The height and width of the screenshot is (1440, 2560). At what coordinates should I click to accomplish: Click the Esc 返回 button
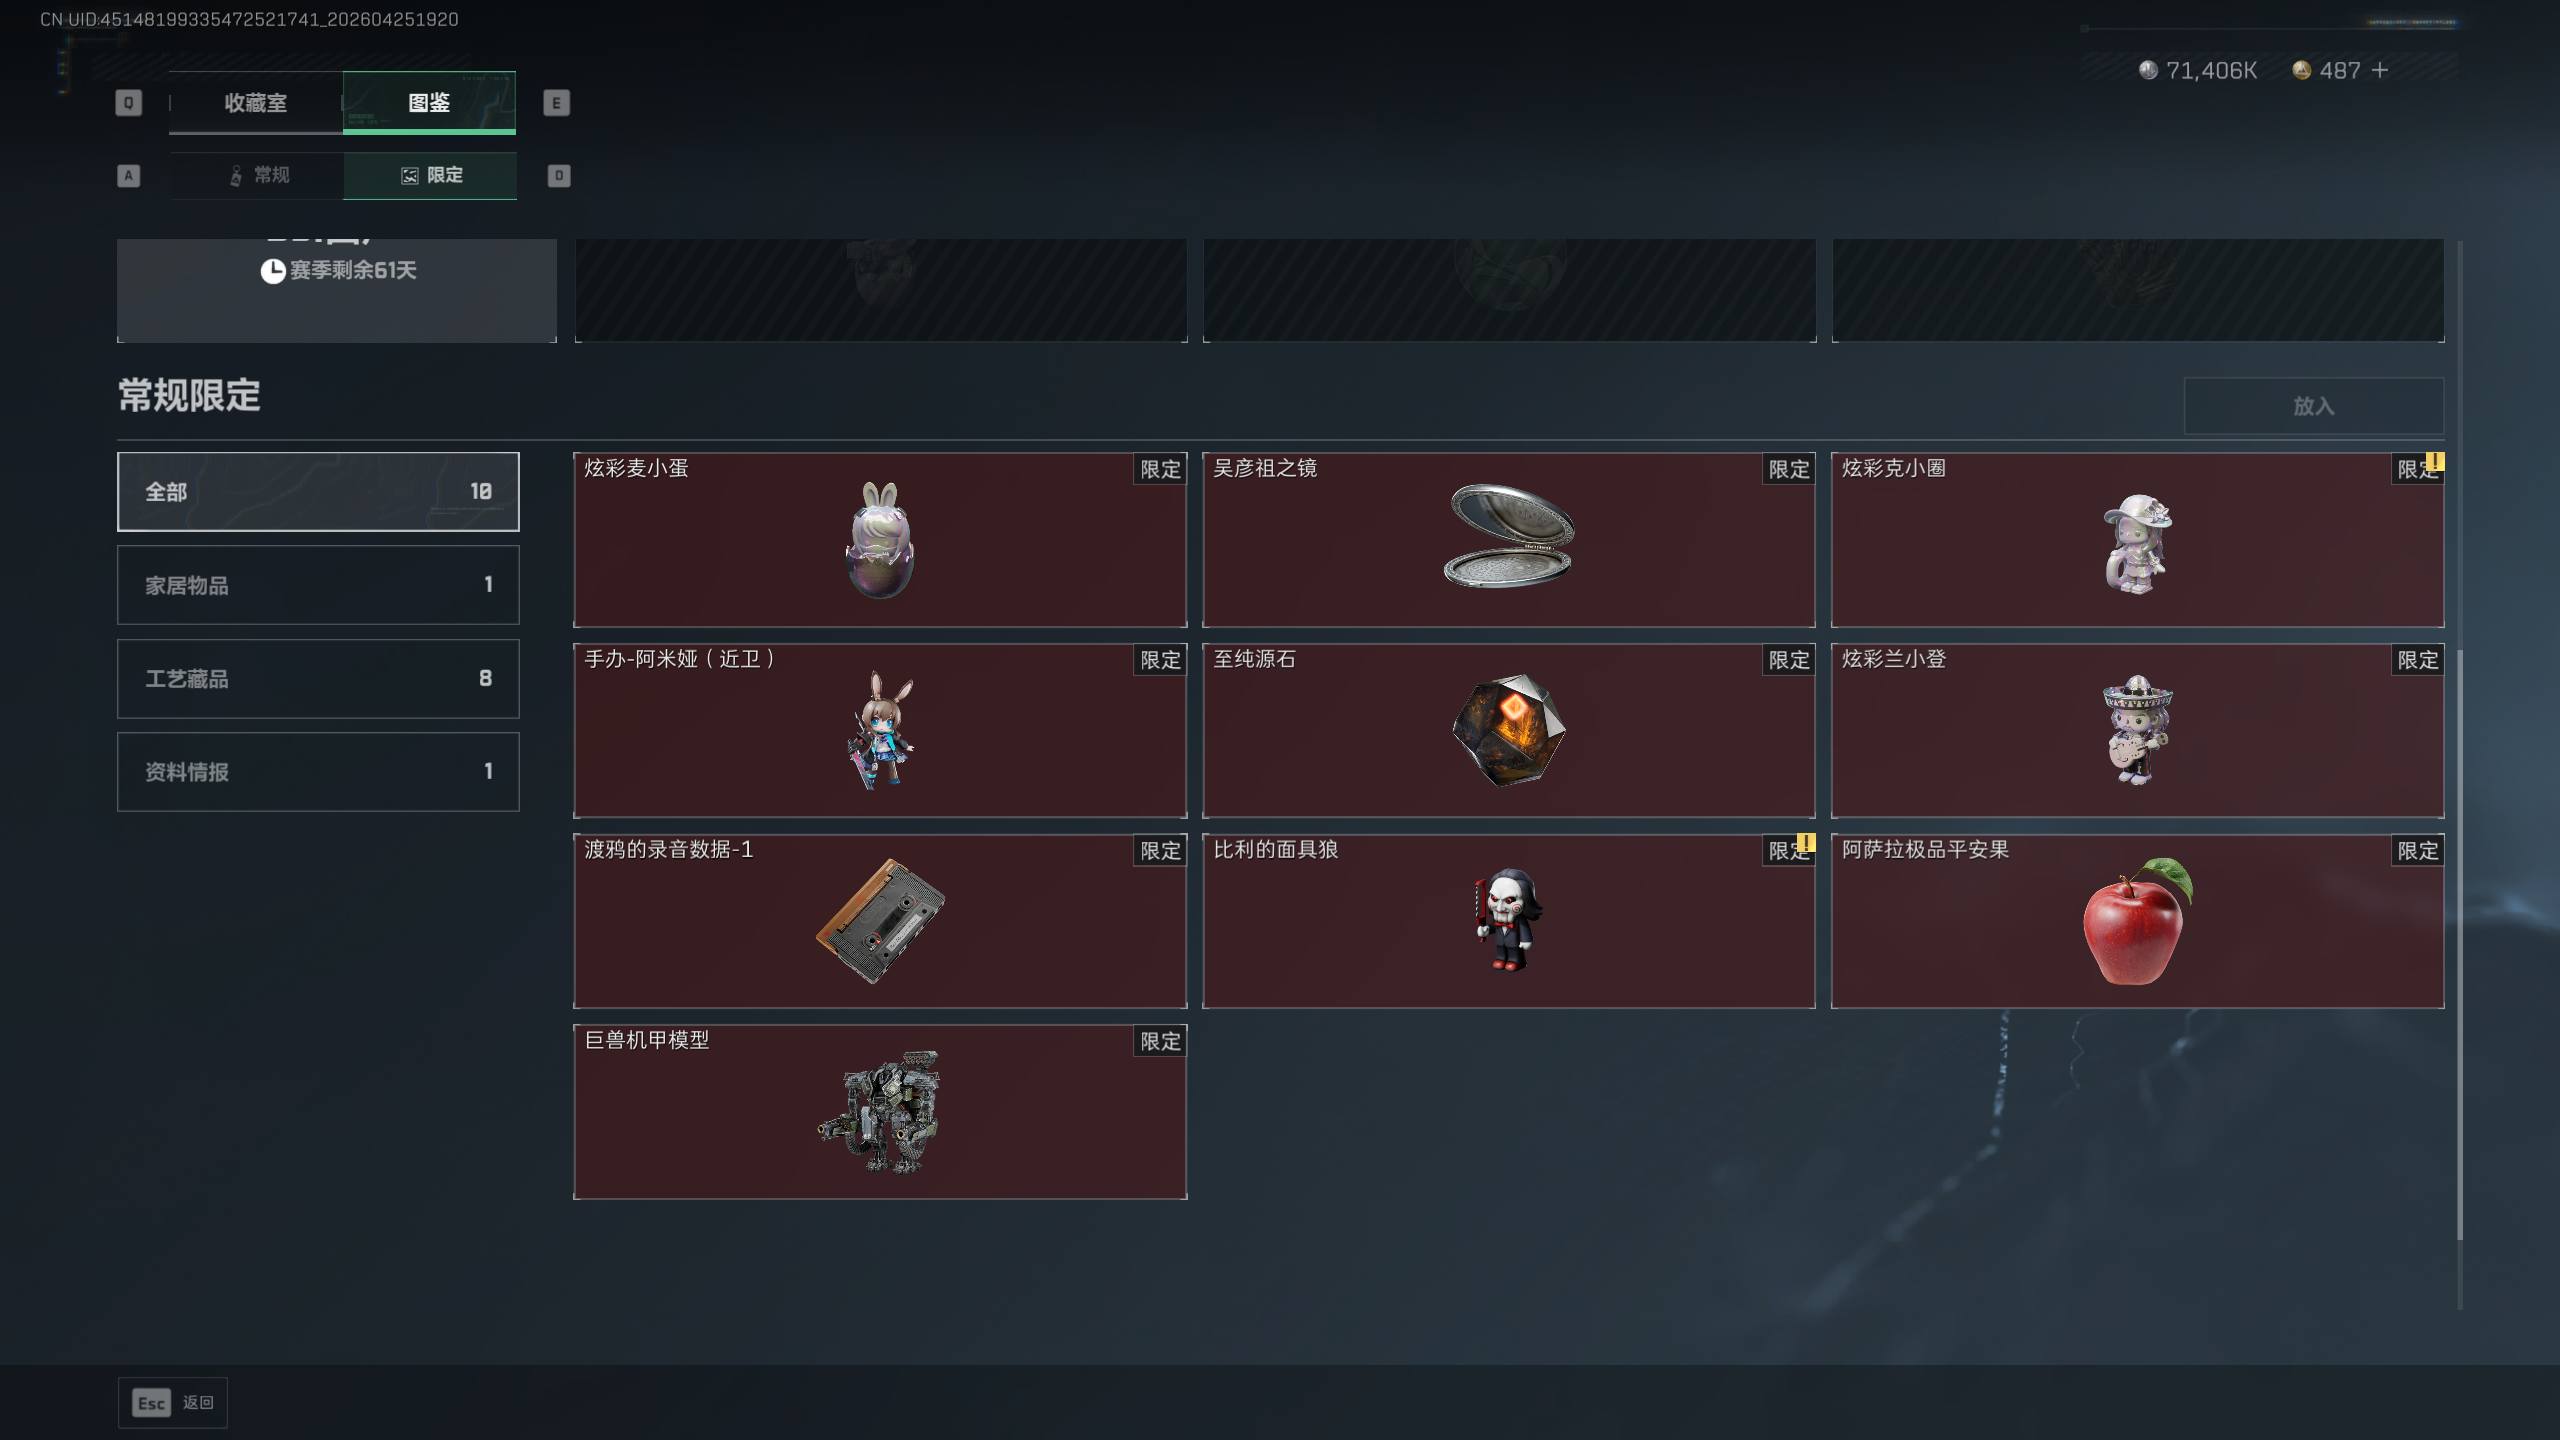point(173,1403)
